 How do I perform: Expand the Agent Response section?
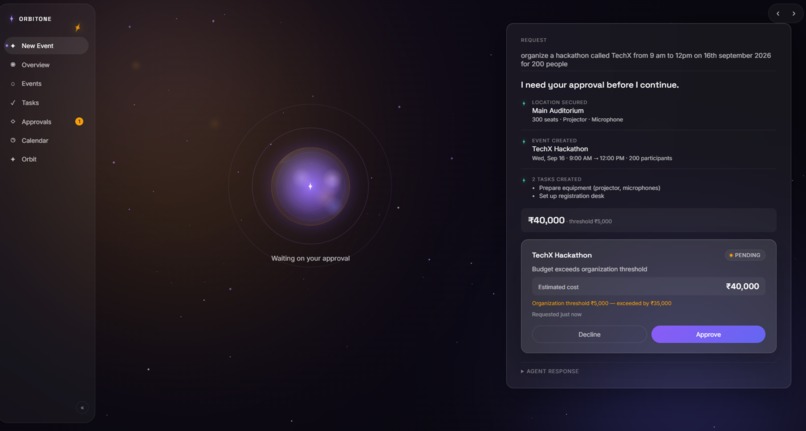(549, 371)
